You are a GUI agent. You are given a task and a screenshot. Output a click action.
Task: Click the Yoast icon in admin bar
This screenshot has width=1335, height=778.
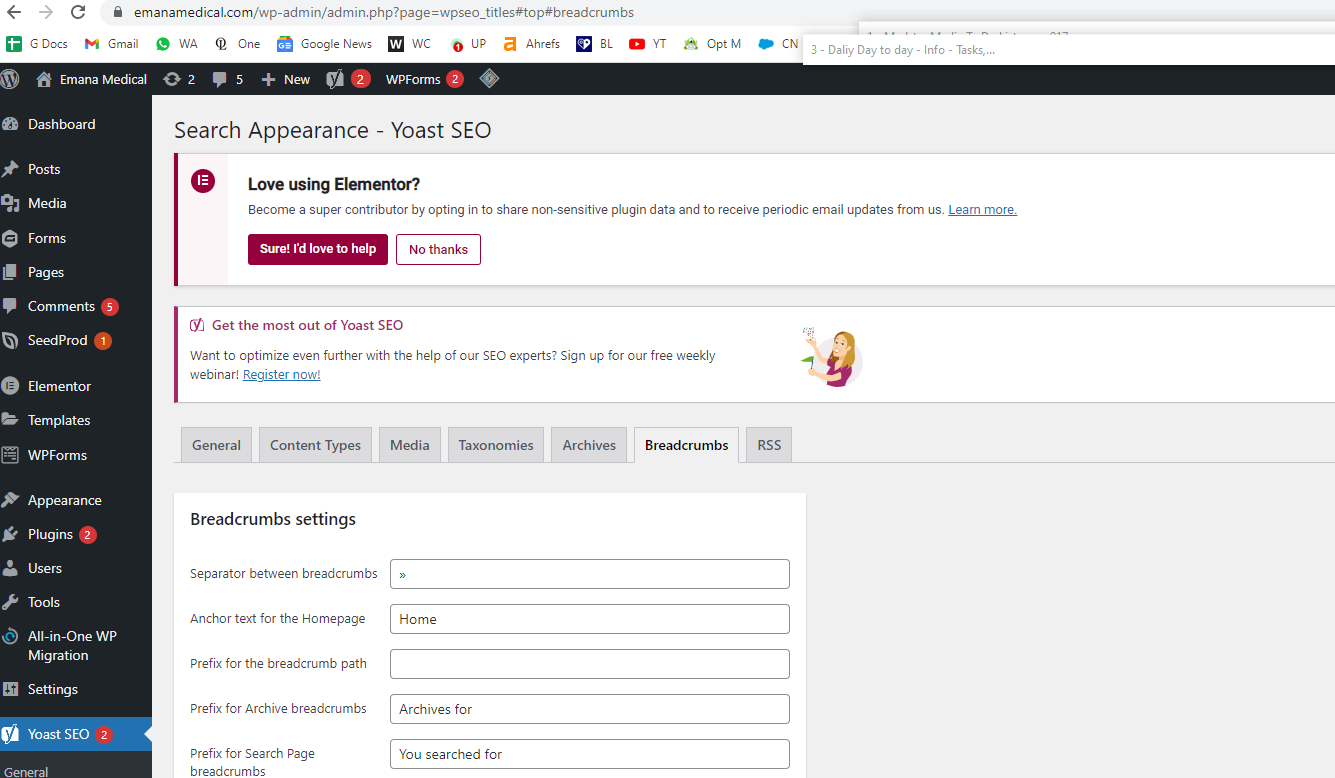click(336, 79)
